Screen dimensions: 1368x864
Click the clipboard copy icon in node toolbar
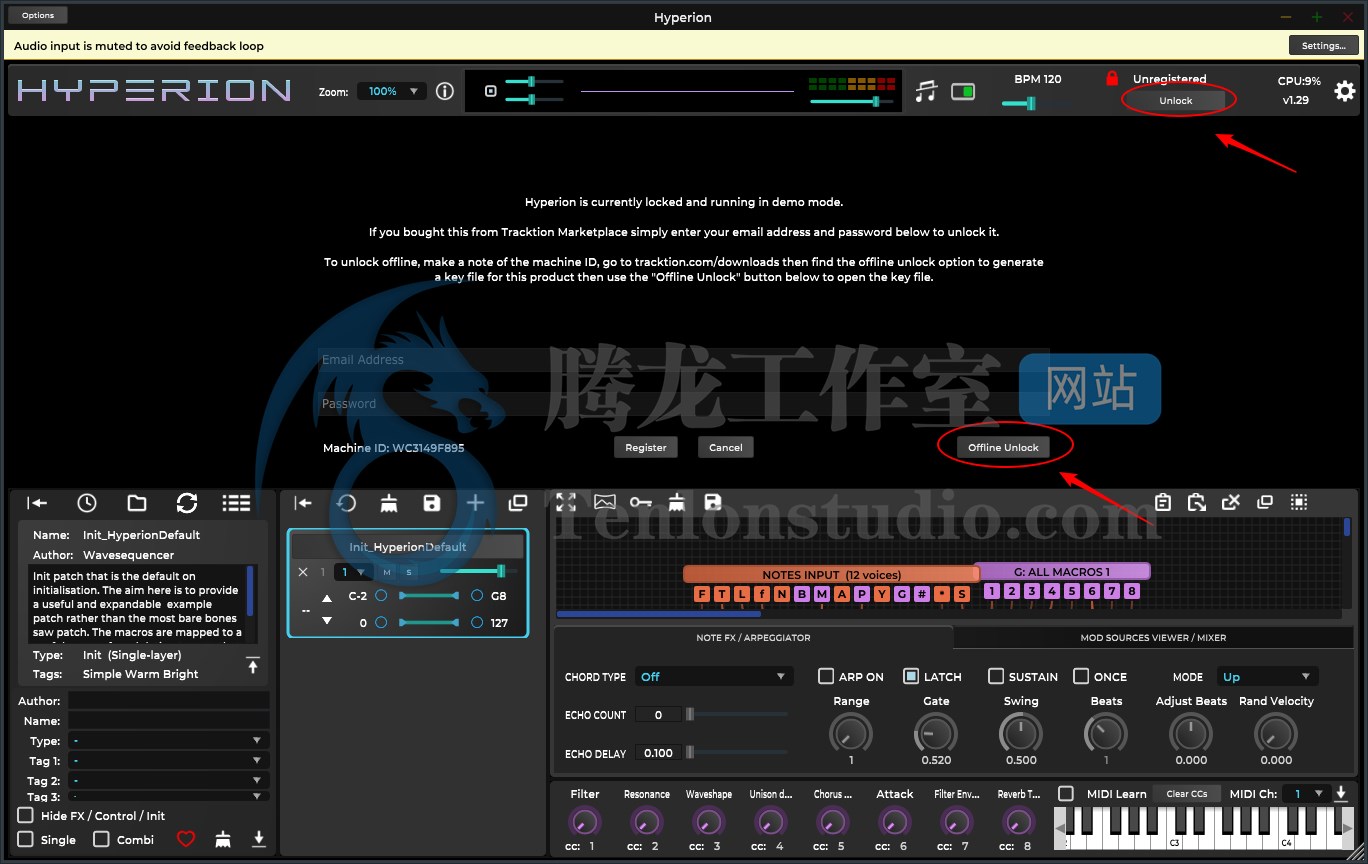[1163, 503]
